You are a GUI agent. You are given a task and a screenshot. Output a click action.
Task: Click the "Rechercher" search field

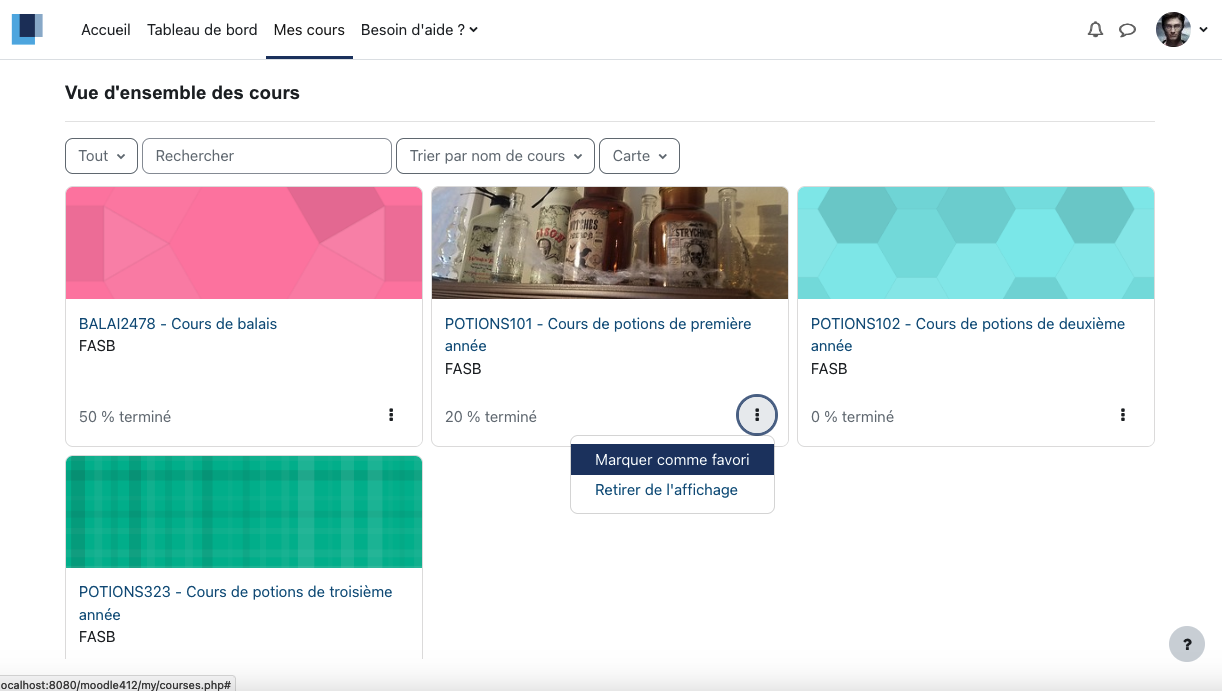point(267,156)
